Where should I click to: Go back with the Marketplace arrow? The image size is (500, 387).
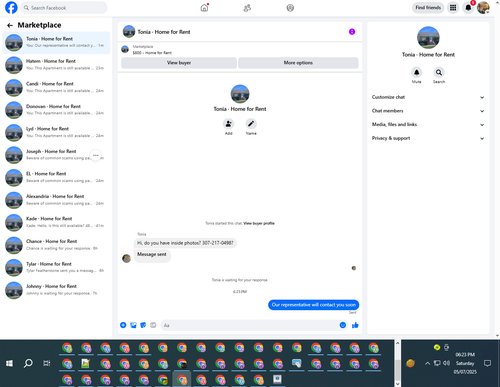(x=10, y=25)
